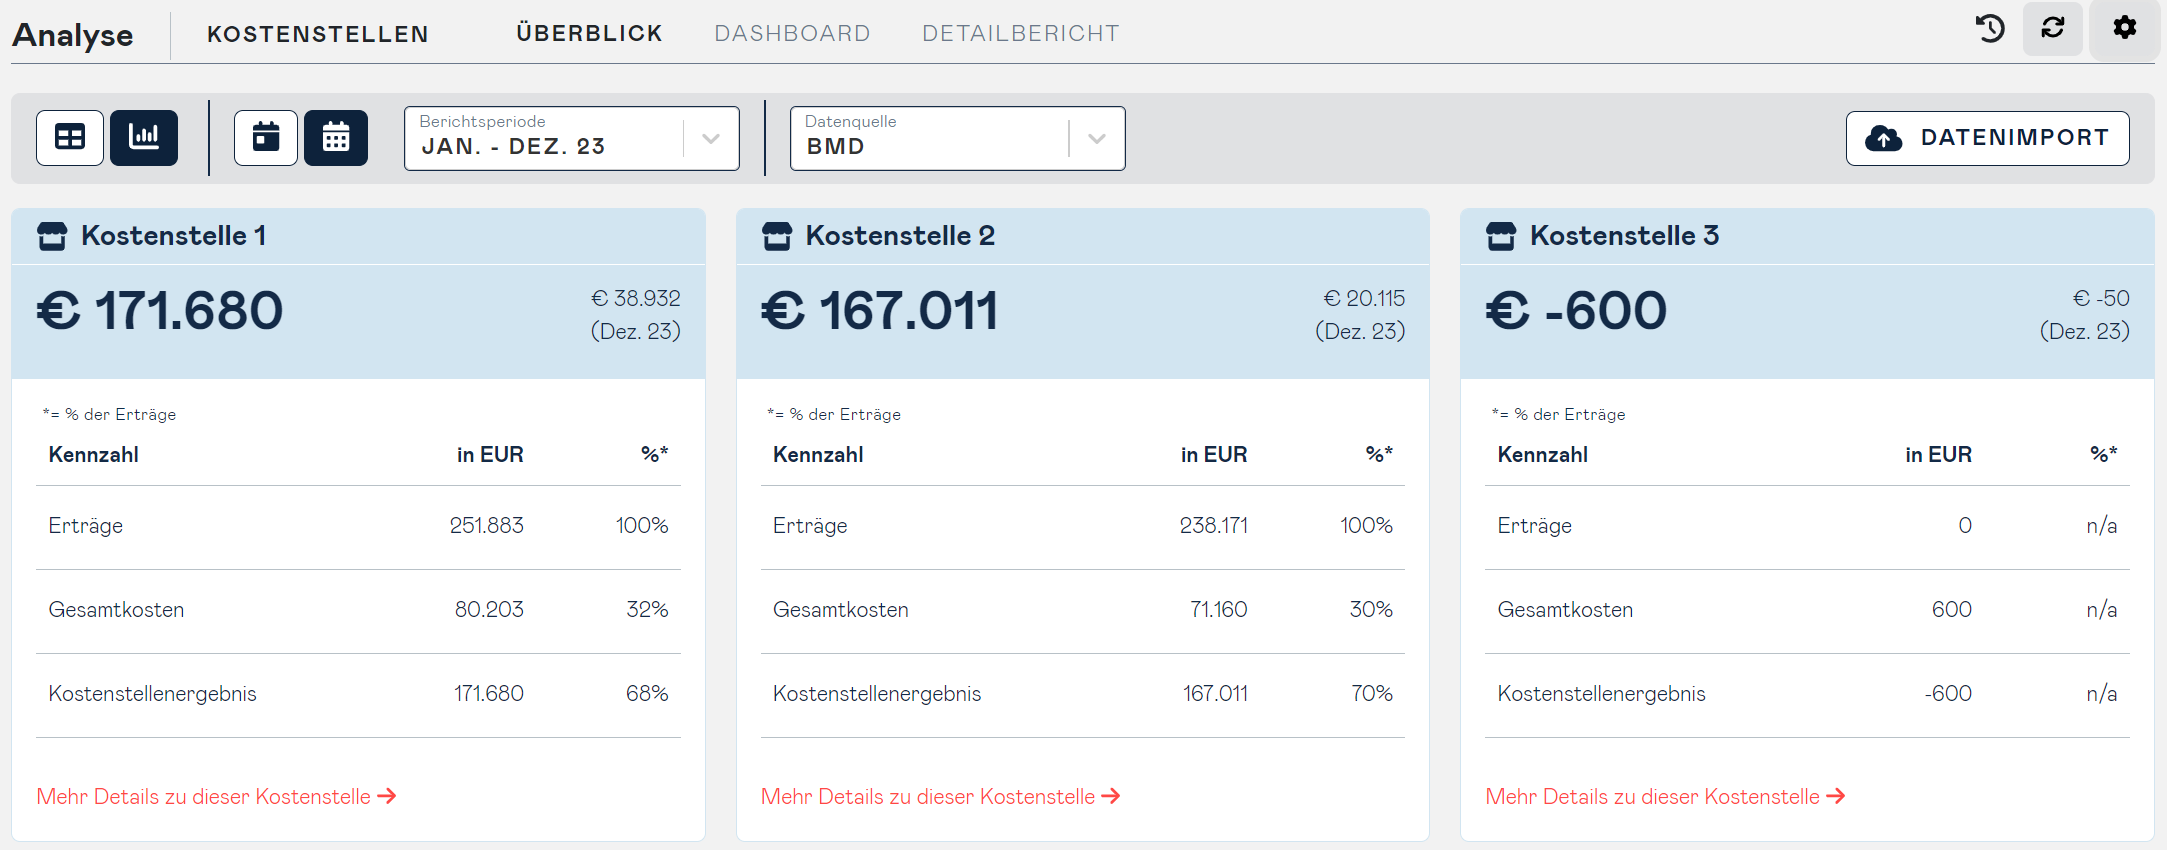The height and width of the screenshot is (850, 2167).
Task: Click Erträge value 251.883
Action: coord(486,525)
